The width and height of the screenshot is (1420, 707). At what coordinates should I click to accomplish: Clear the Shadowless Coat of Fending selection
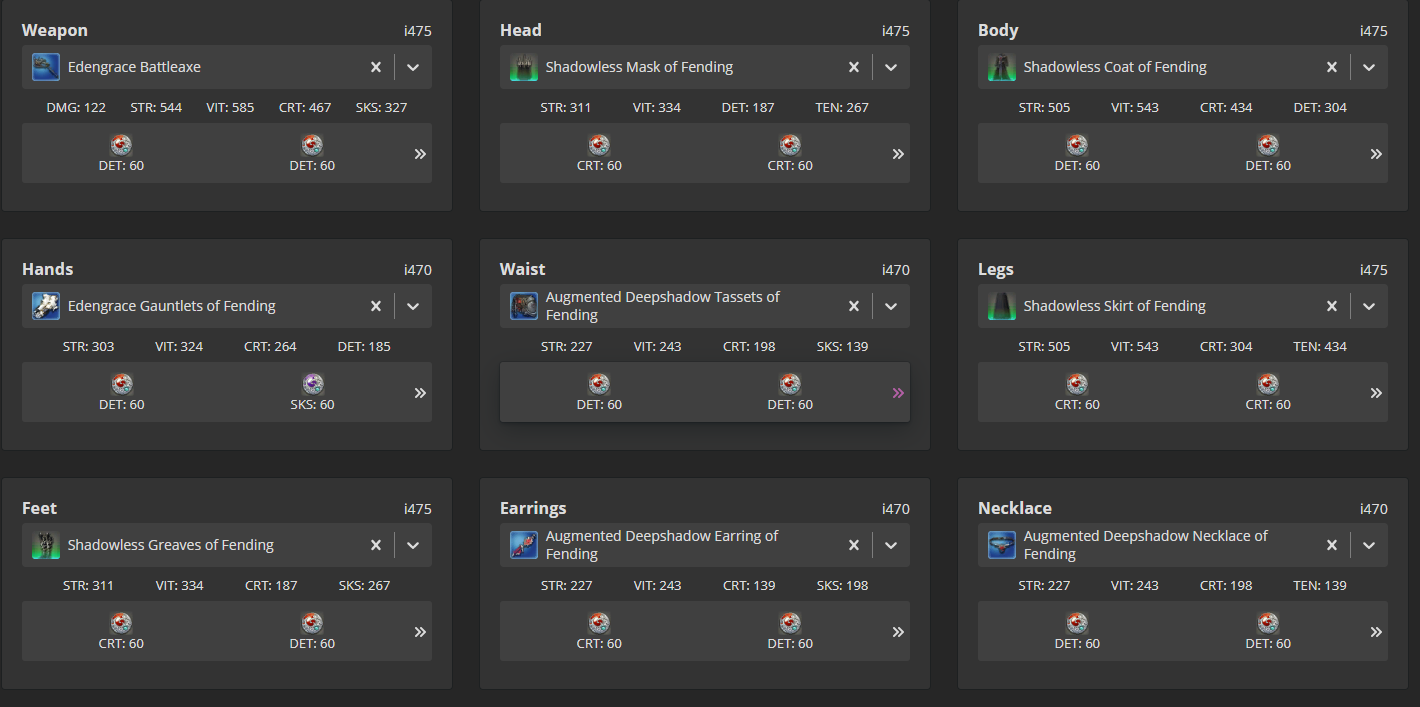(1332, 67)
